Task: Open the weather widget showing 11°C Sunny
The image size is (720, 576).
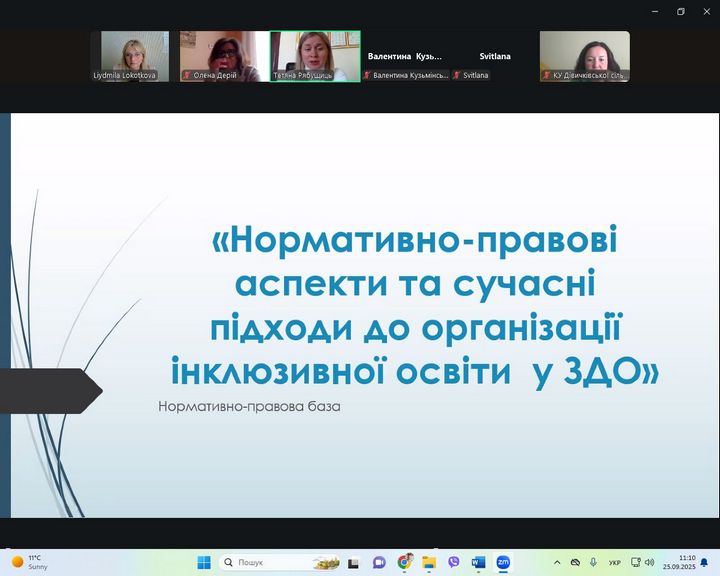Action: [30, 562]
